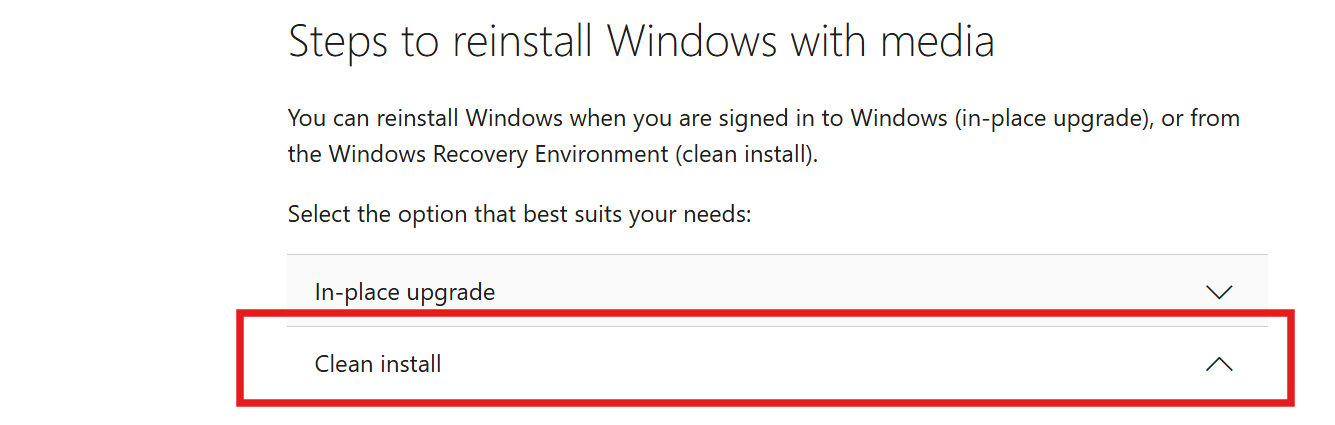Click the word "Steps" in the heading
This screenshot has width=1335, height=425.
pos(337,42)
